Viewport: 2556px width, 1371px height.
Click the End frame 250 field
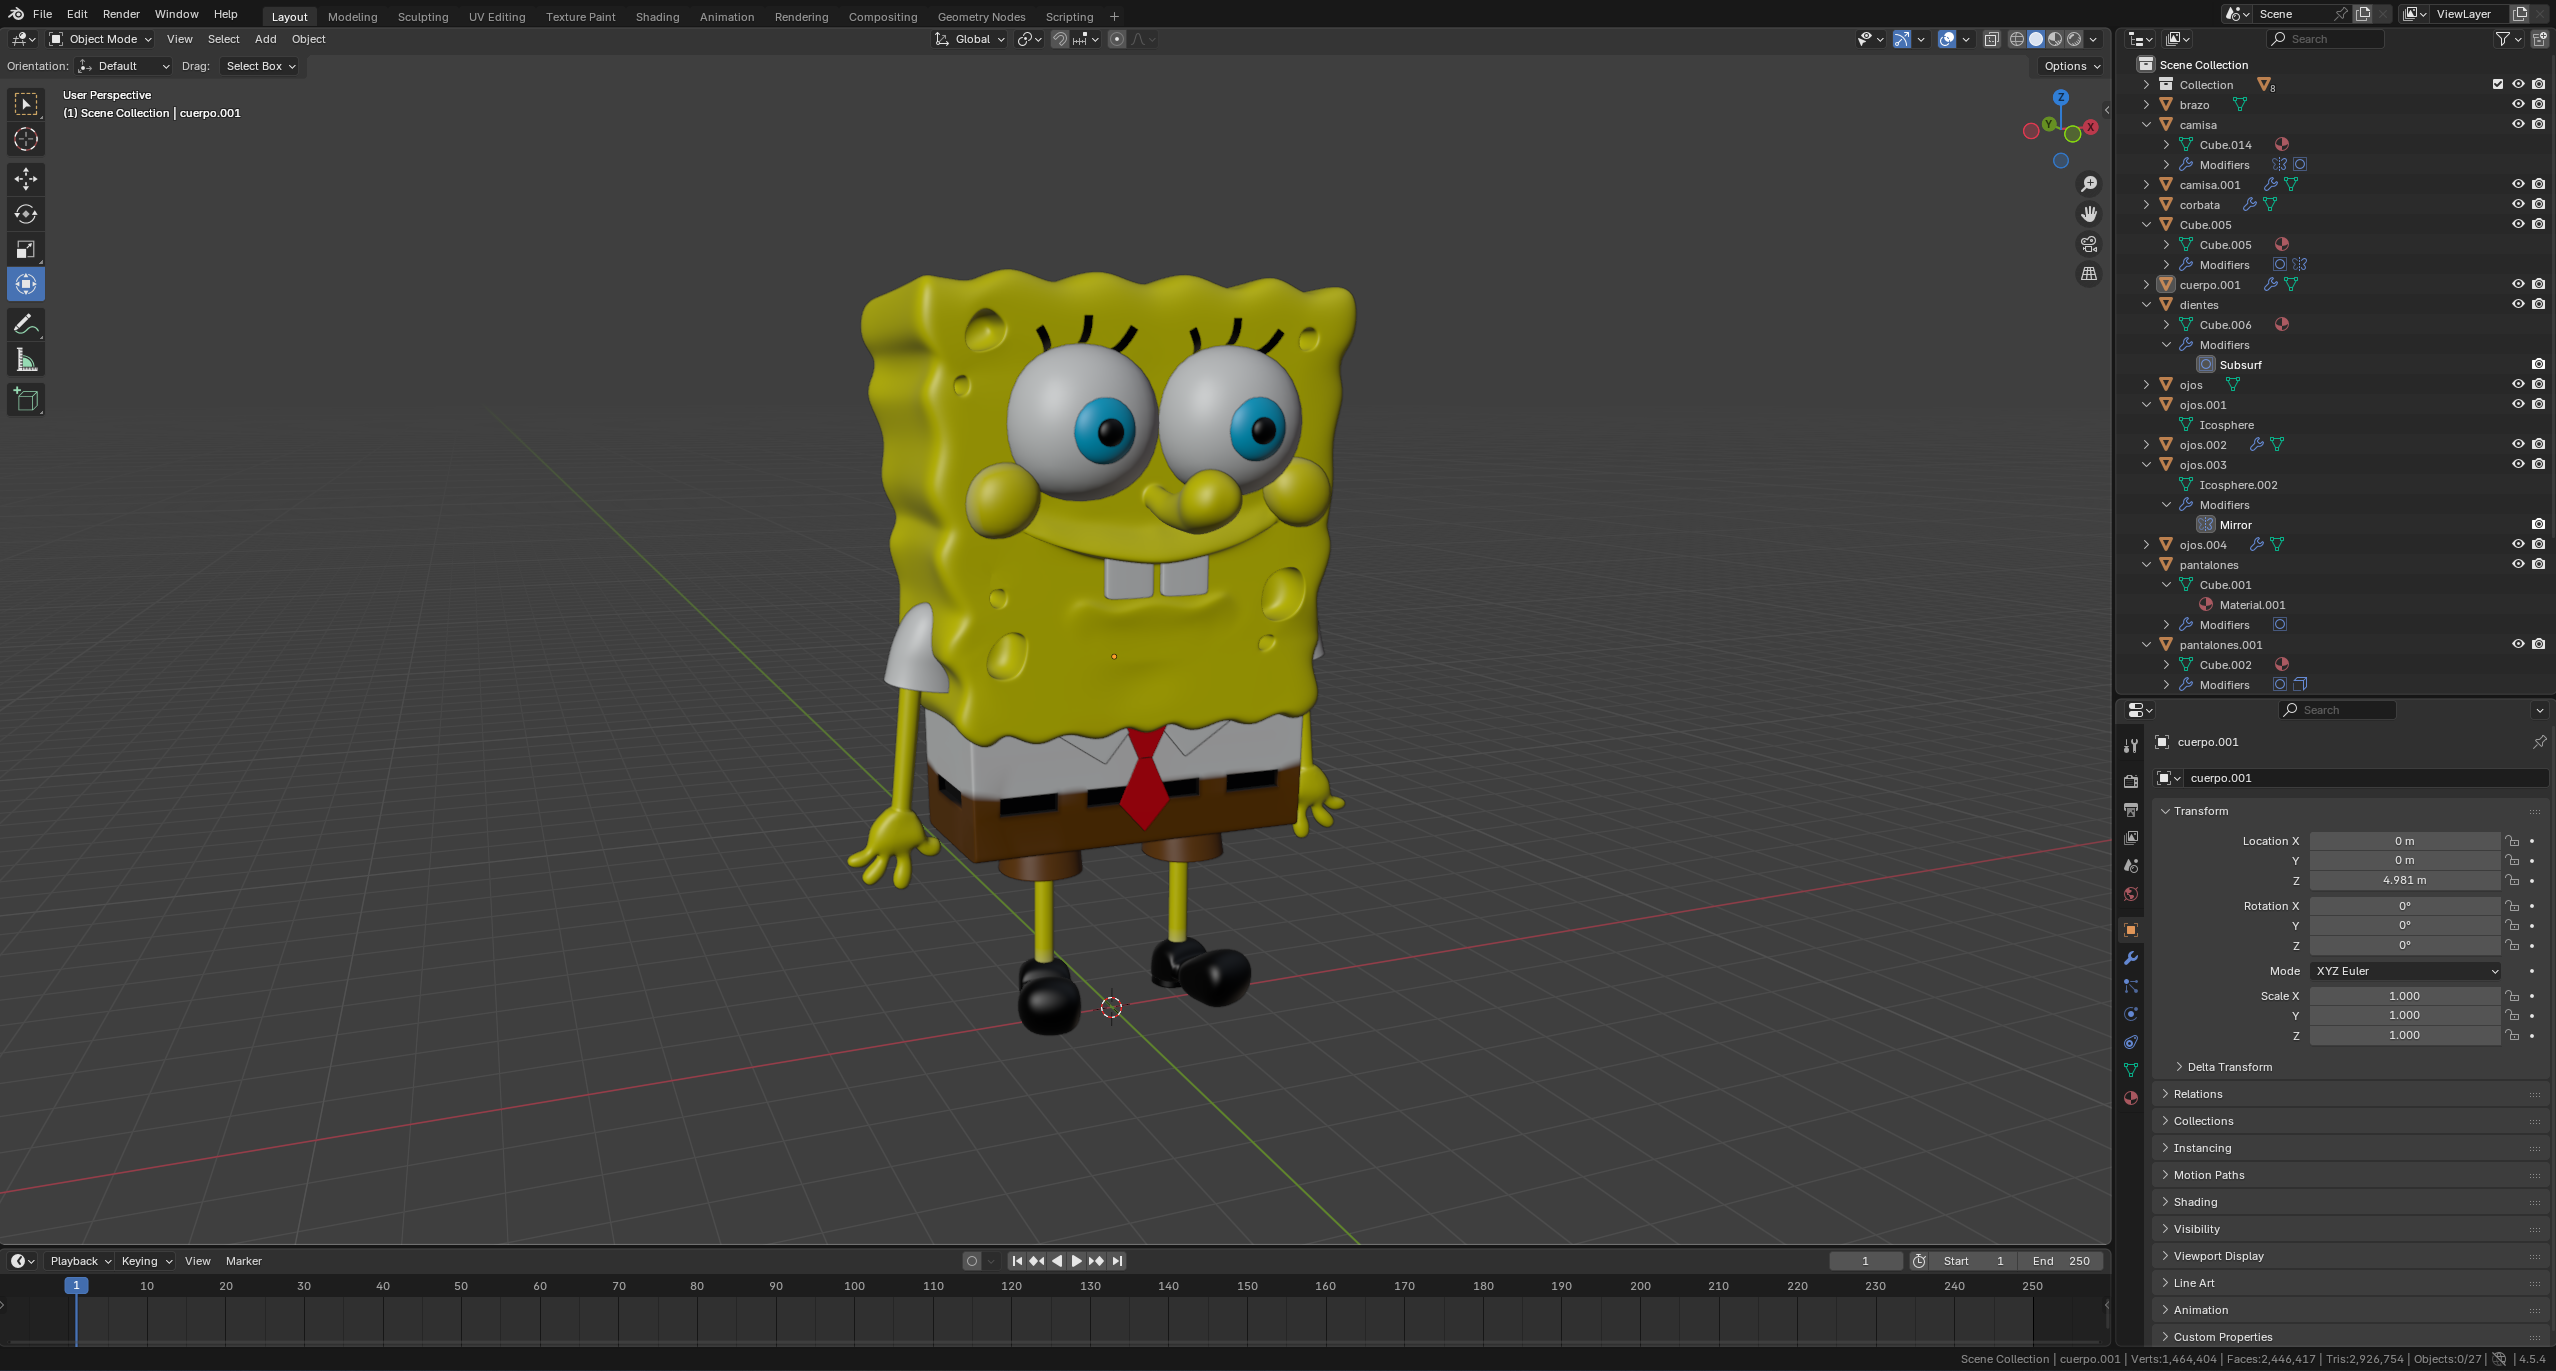[x=2061, y=1261]
